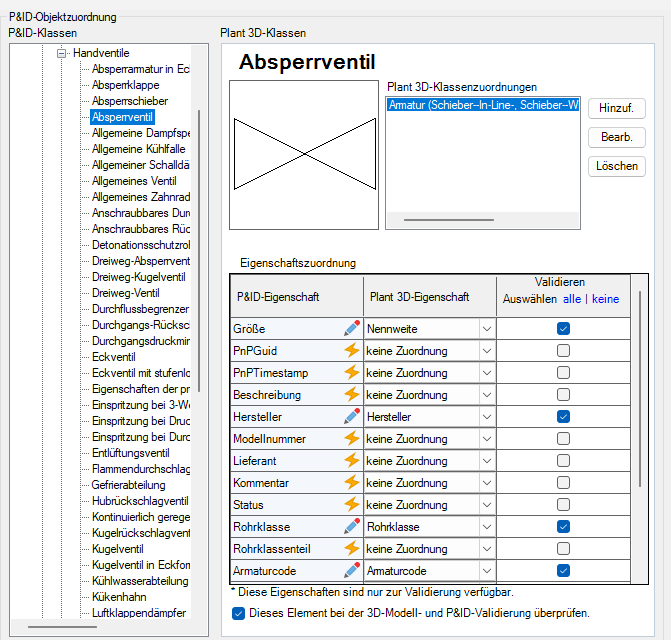Click the lightning icon in the Beschreibung row
This screenshot has width=671, height=640.
(352, 394)
